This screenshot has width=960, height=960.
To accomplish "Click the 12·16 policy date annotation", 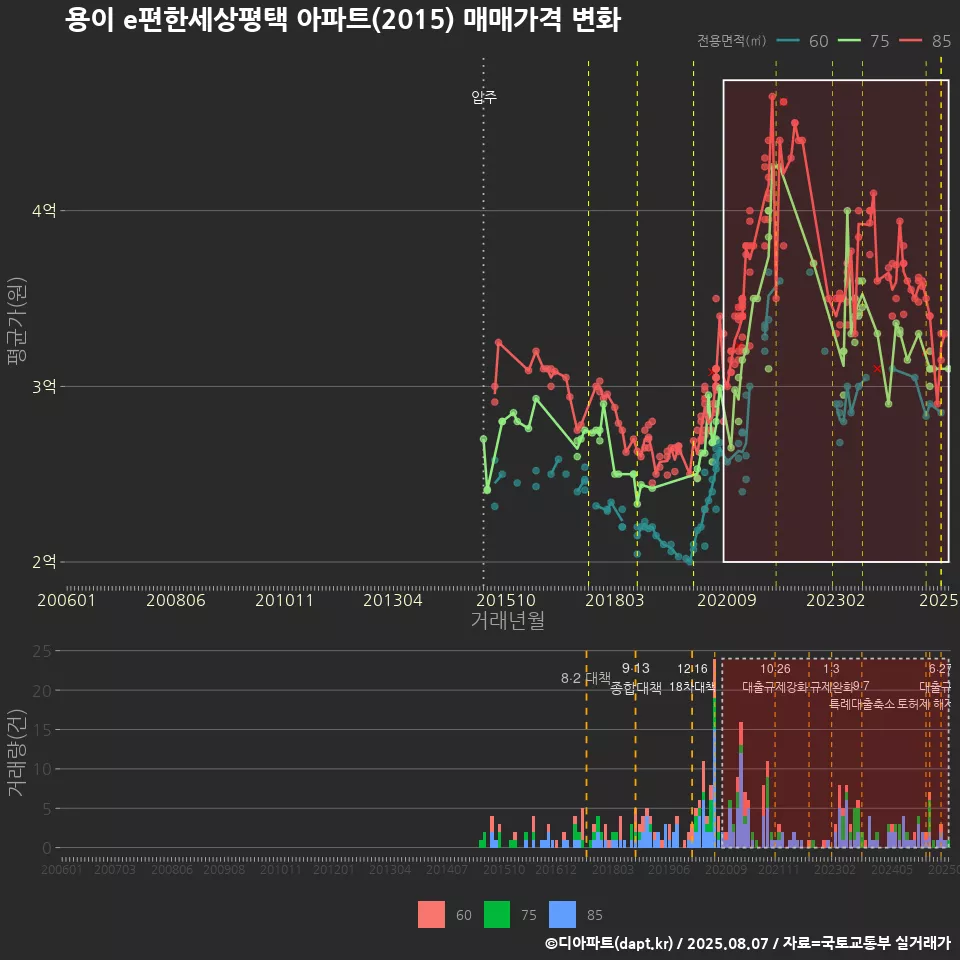I will pos(692,669).
